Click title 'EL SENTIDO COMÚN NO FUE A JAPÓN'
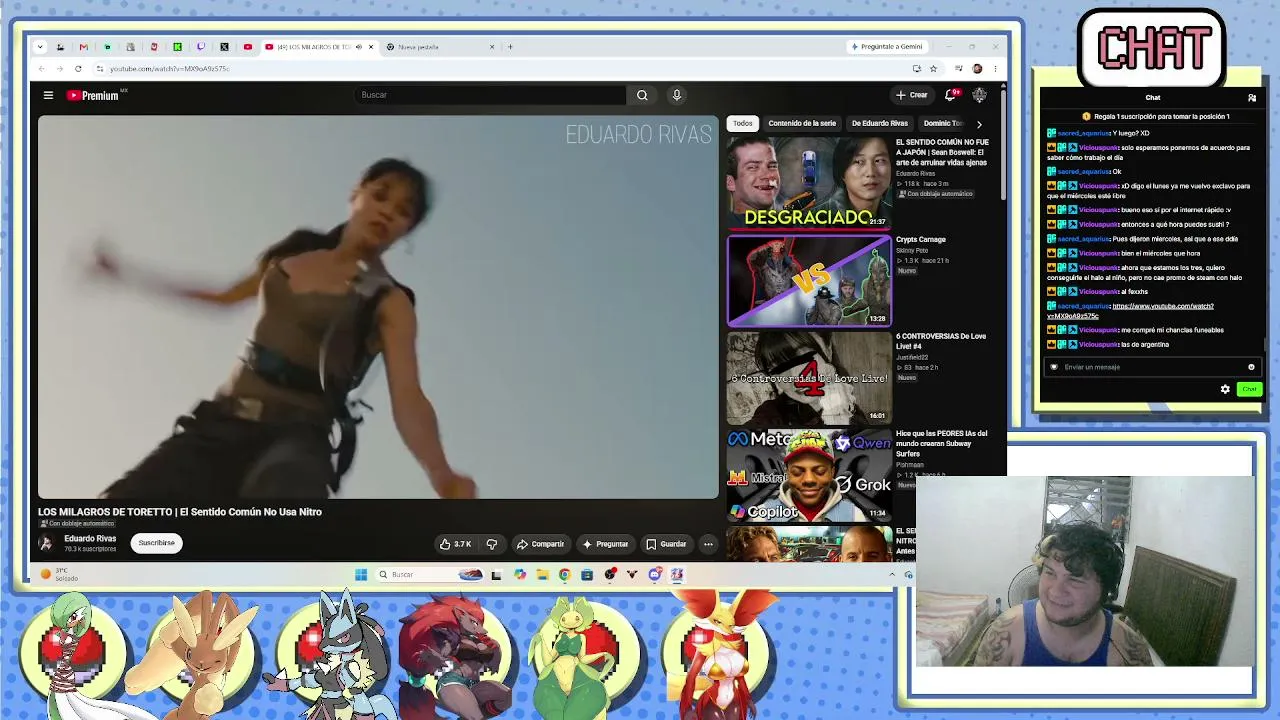 tap(942, 152)
